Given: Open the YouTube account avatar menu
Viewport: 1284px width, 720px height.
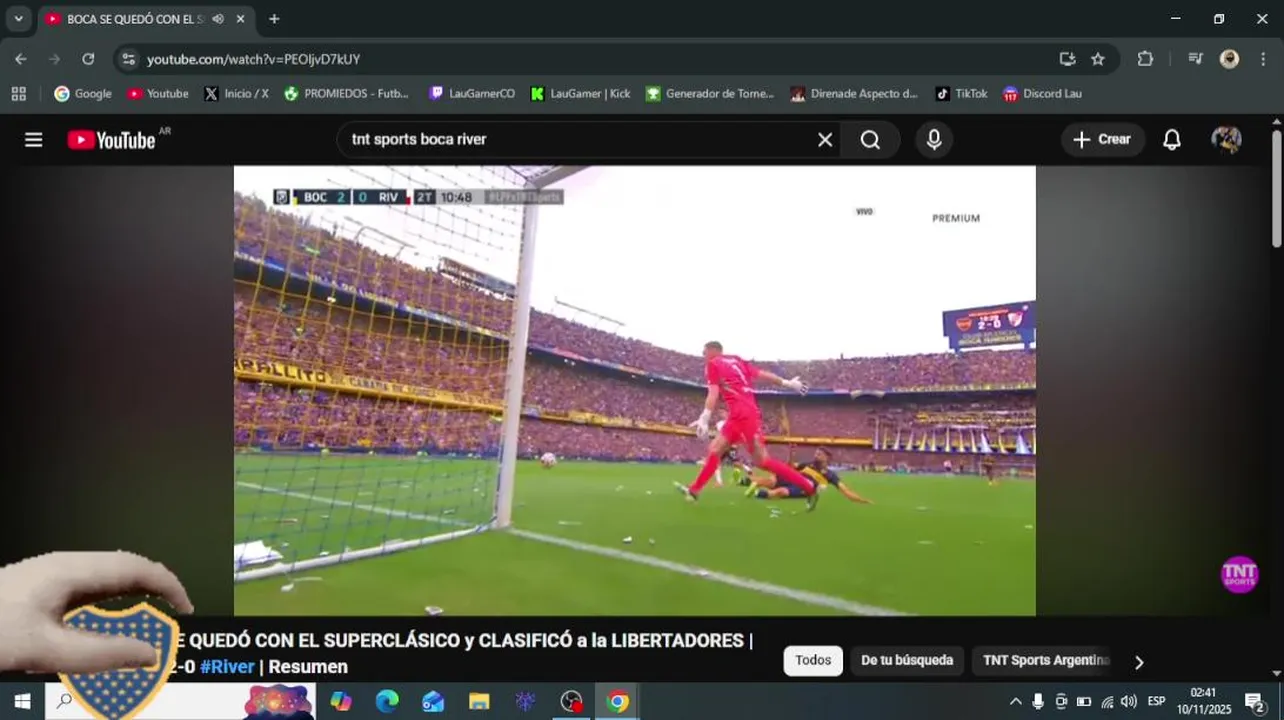Looking at the screenshot, I should (1226, 140).
